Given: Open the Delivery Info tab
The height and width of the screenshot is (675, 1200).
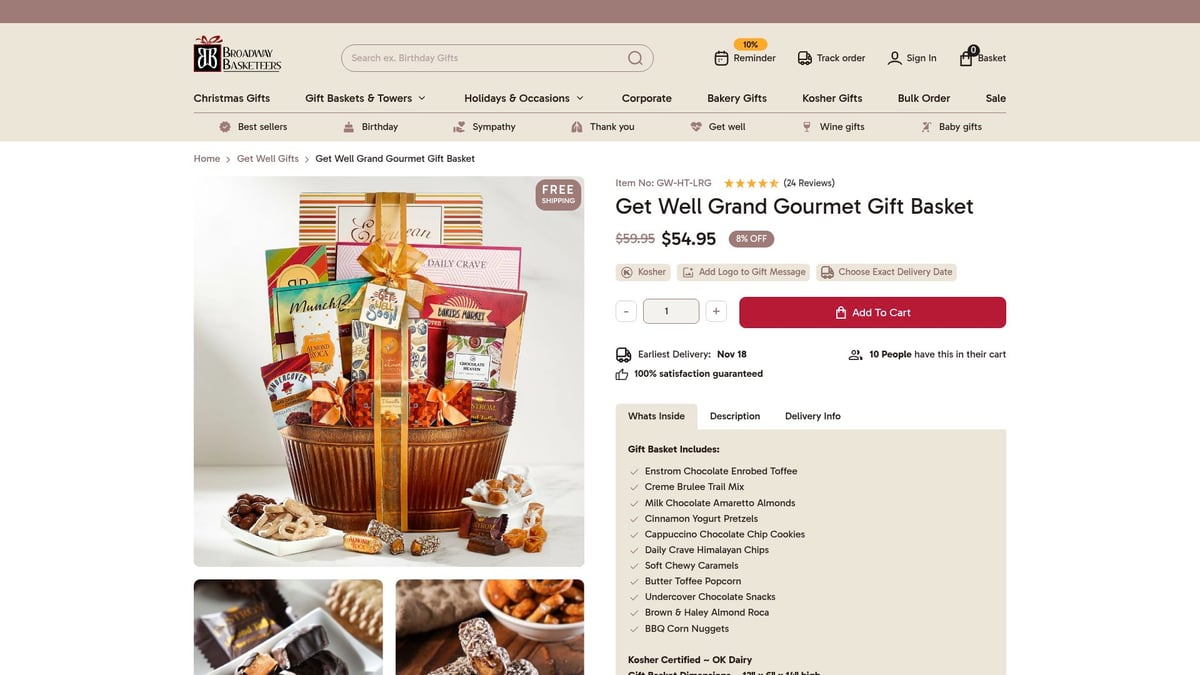Looking at the screenshot, I should tap(812, 416).
